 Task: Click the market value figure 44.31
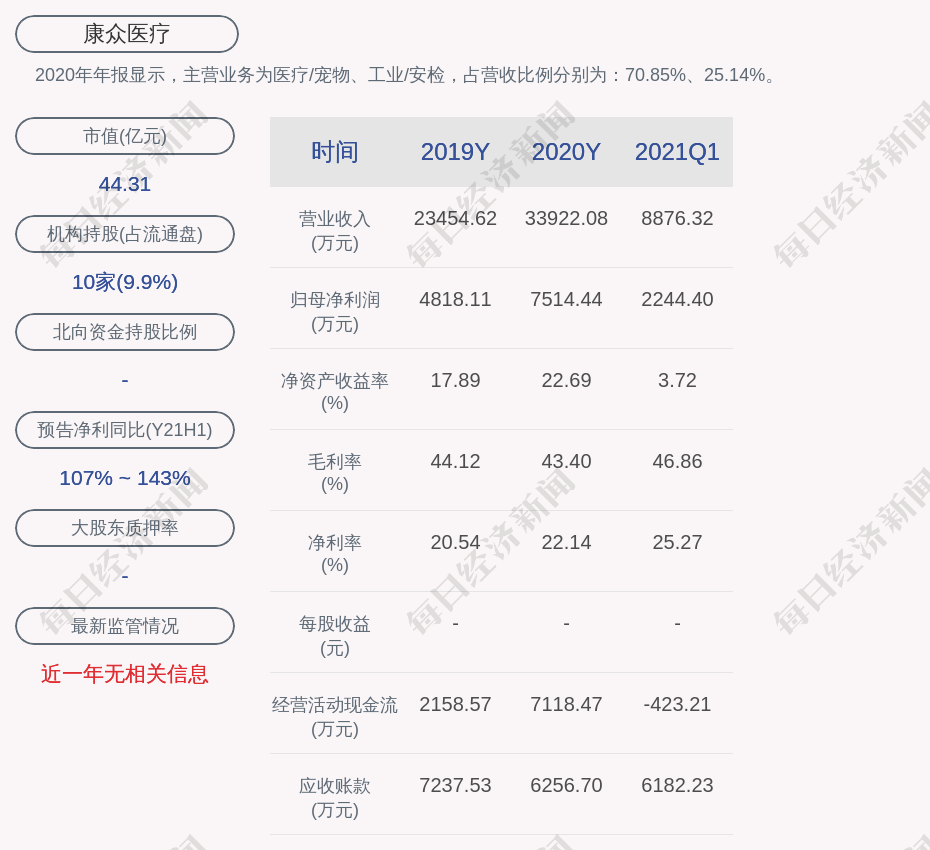coord(125,184)
